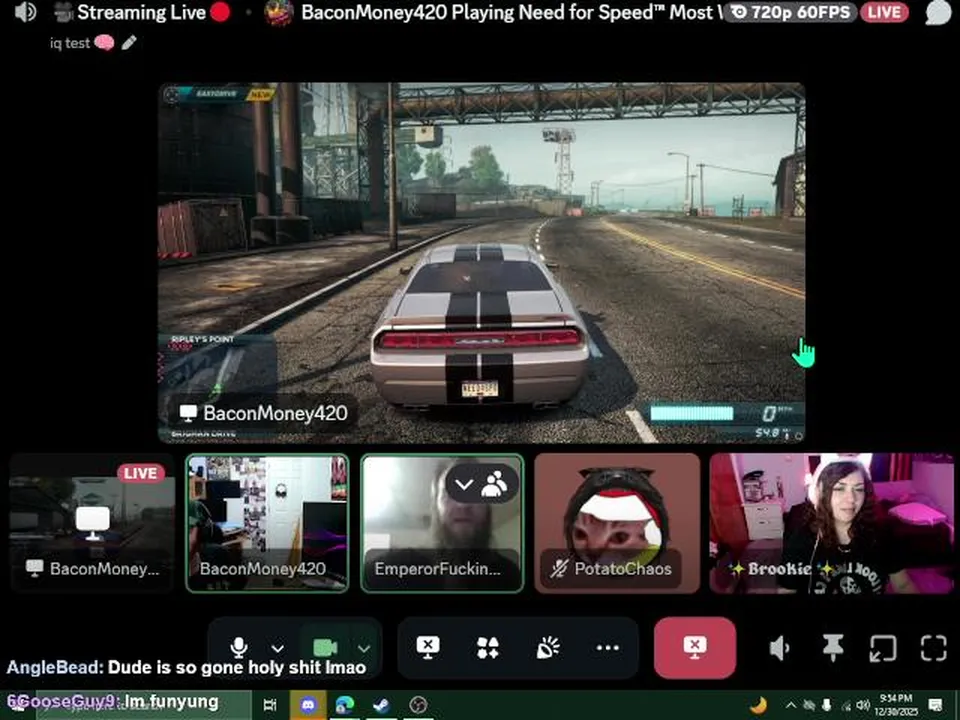Open microphone options chevron
The width and height of the screenshot is (960, 720).
click(x=277, y=648)
